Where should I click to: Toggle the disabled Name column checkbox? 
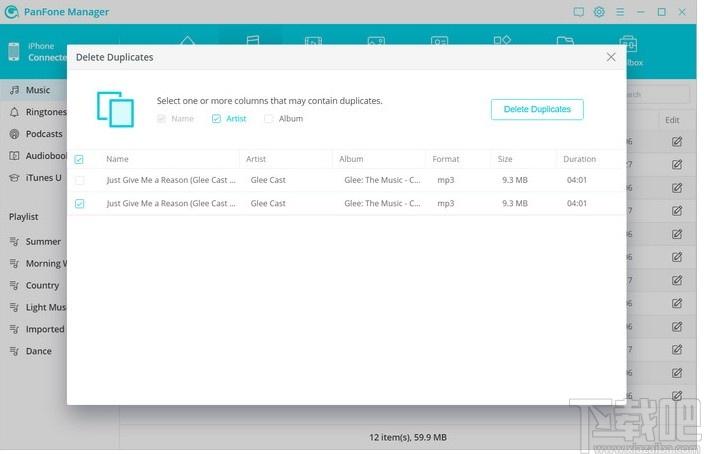pyautogui.click(x=161, y=119)
